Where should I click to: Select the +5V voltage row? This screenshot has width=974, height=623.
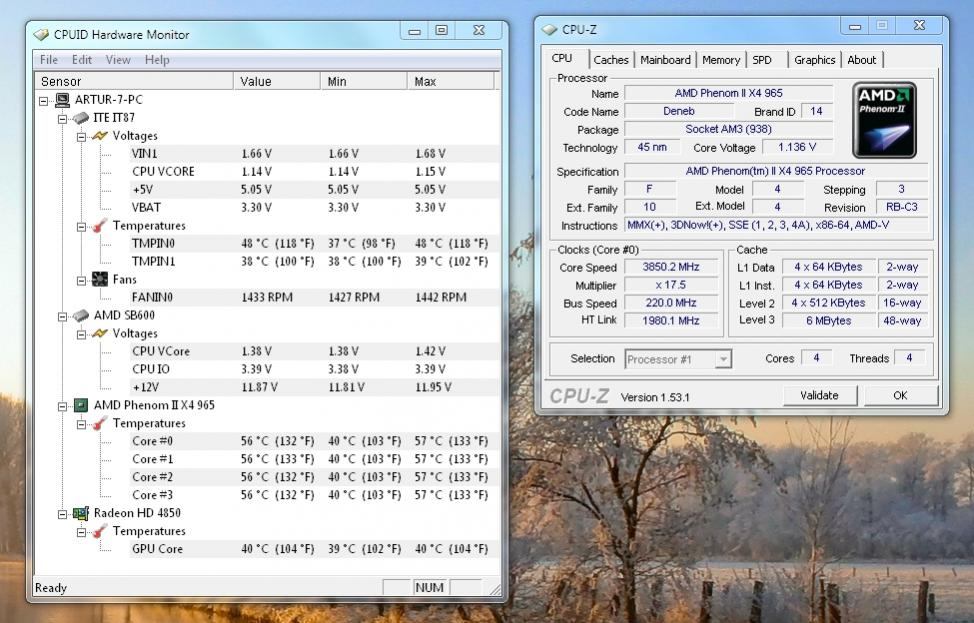click(314, 189)
